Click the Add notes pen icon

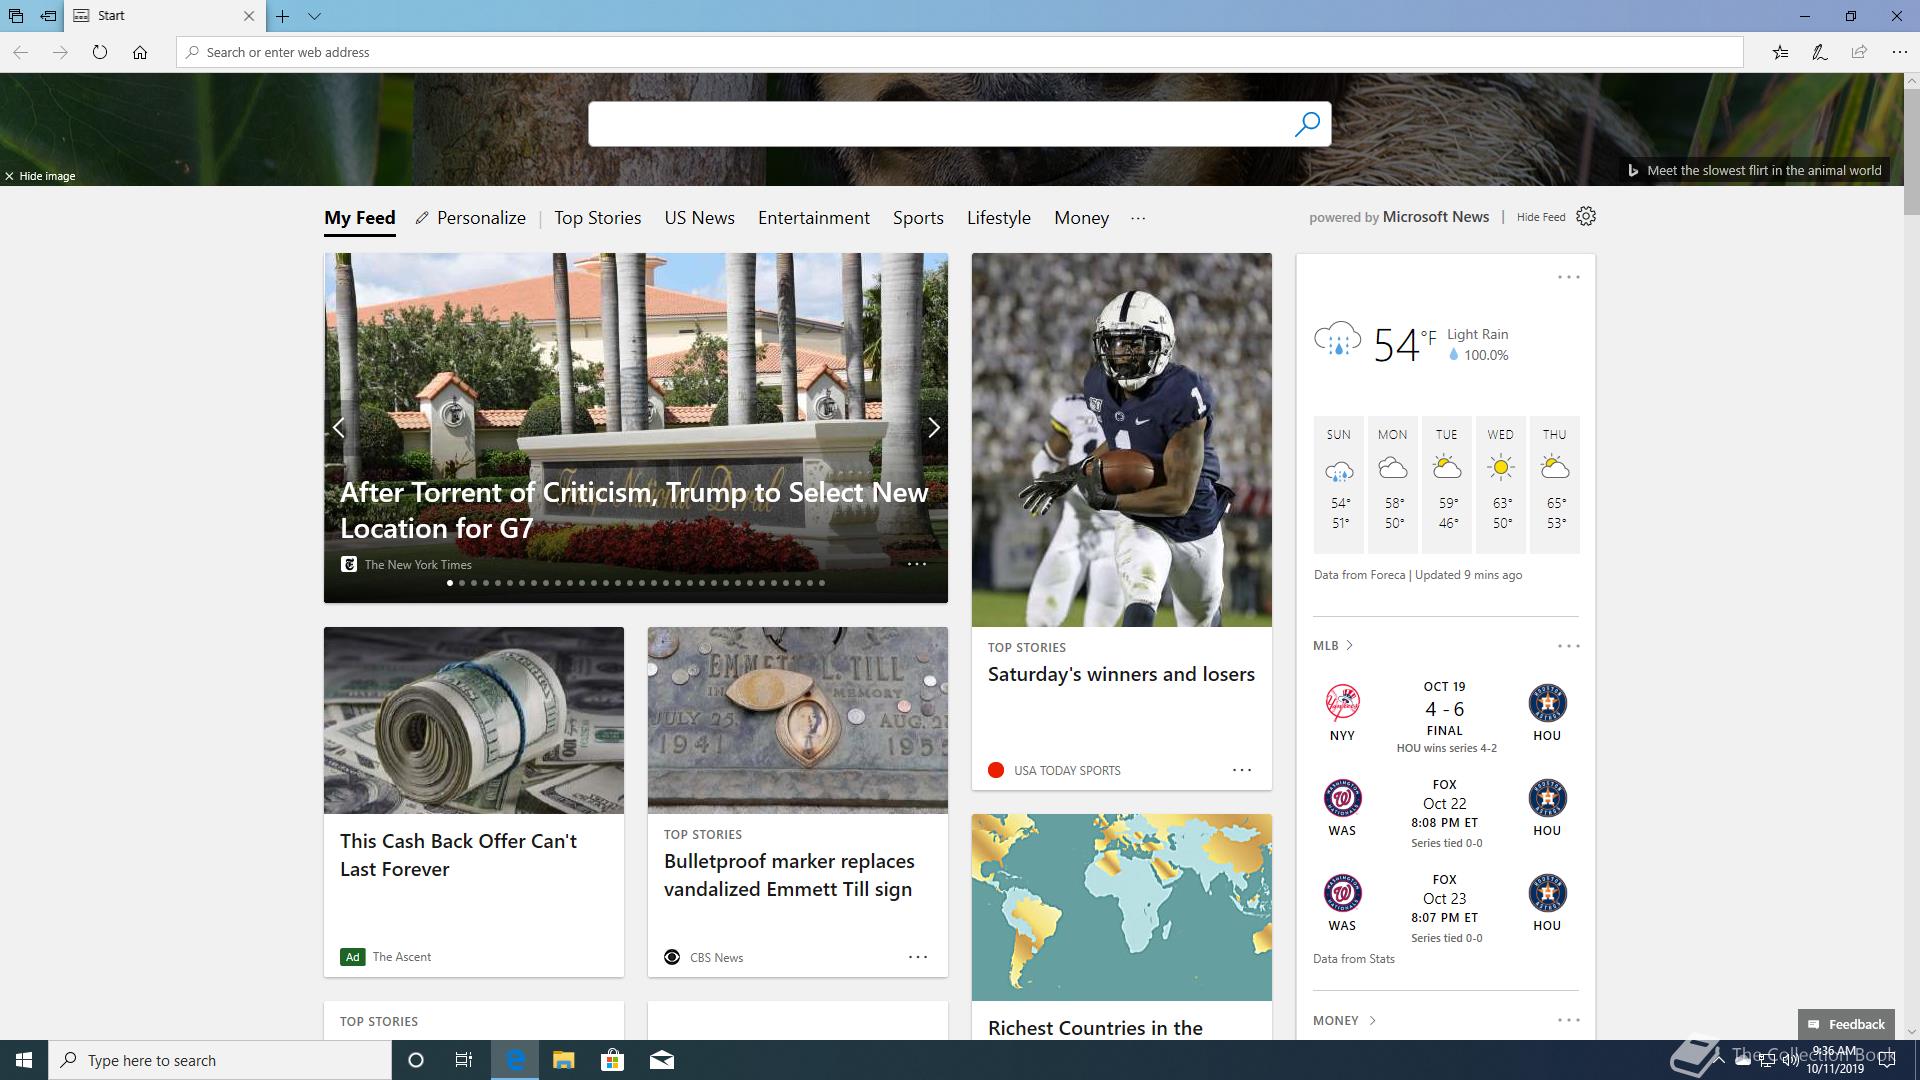[1820, 52]
